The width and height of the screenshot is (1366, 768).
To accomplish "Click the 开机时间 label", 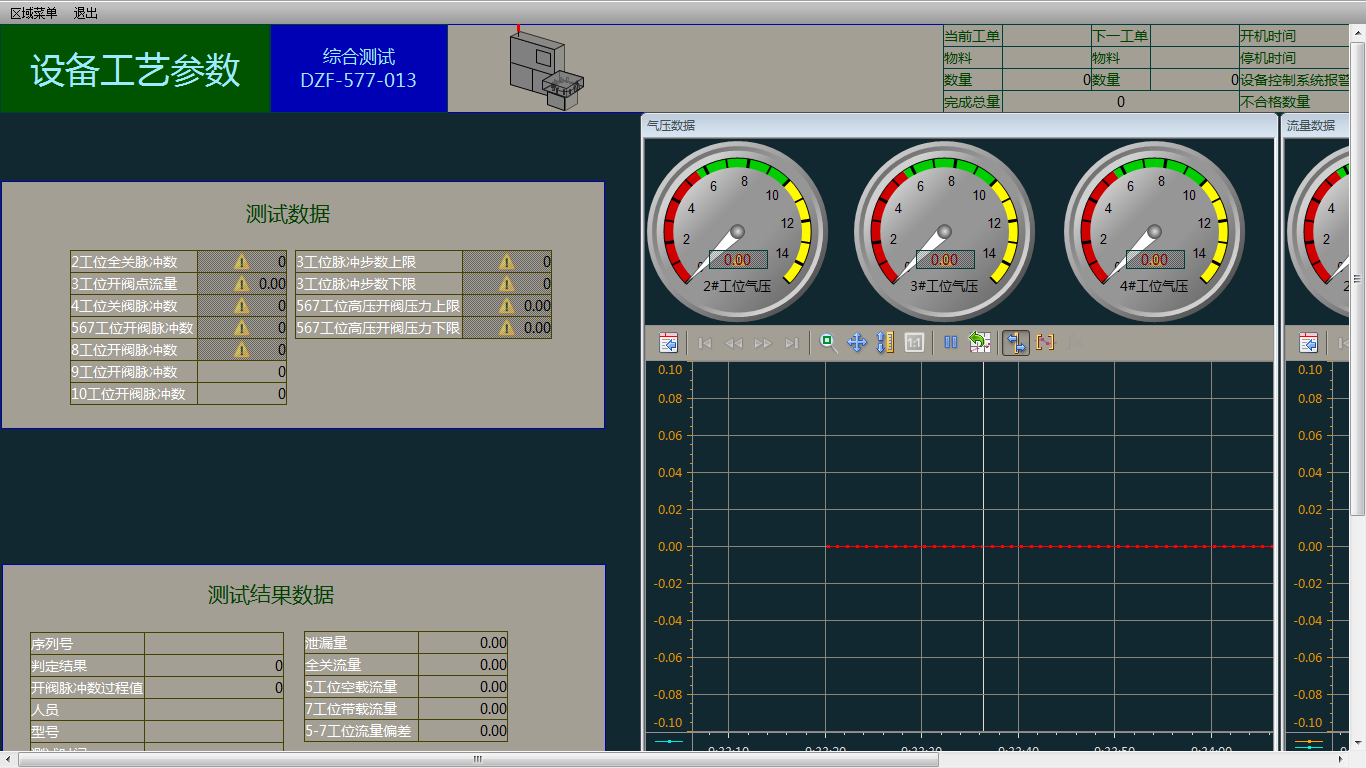I will tap(1268, 36).
